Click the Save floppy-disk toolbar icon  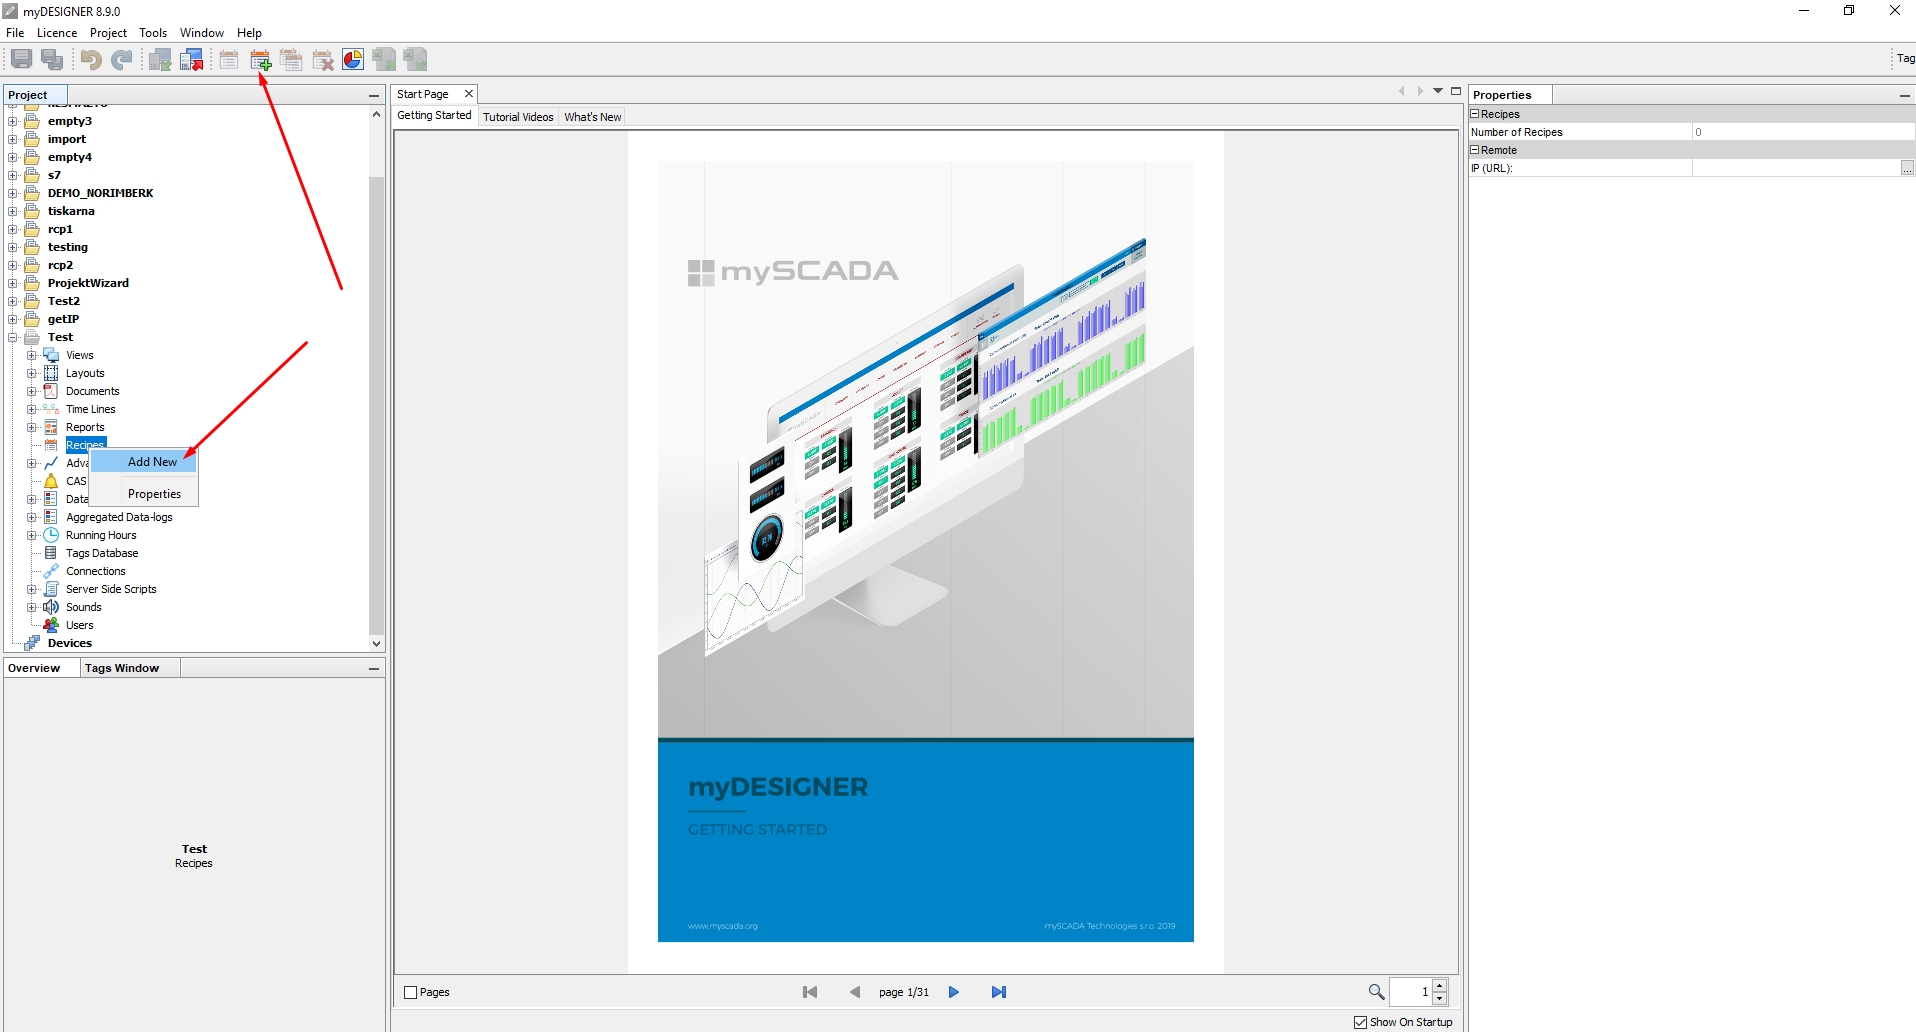click(x=21, y=60)
